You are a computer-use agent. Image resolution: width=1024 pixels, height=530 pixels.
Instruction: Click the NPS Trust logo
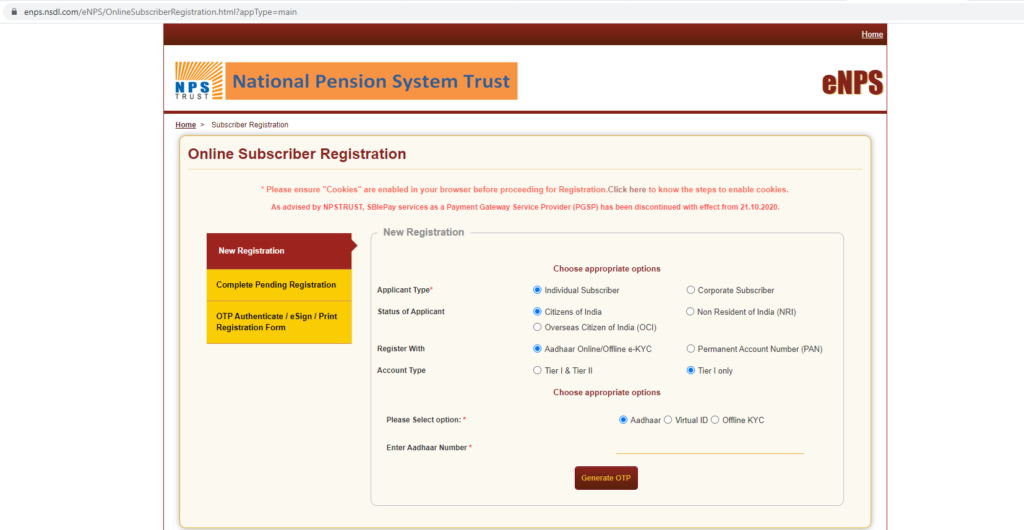(x=199, y=81)
